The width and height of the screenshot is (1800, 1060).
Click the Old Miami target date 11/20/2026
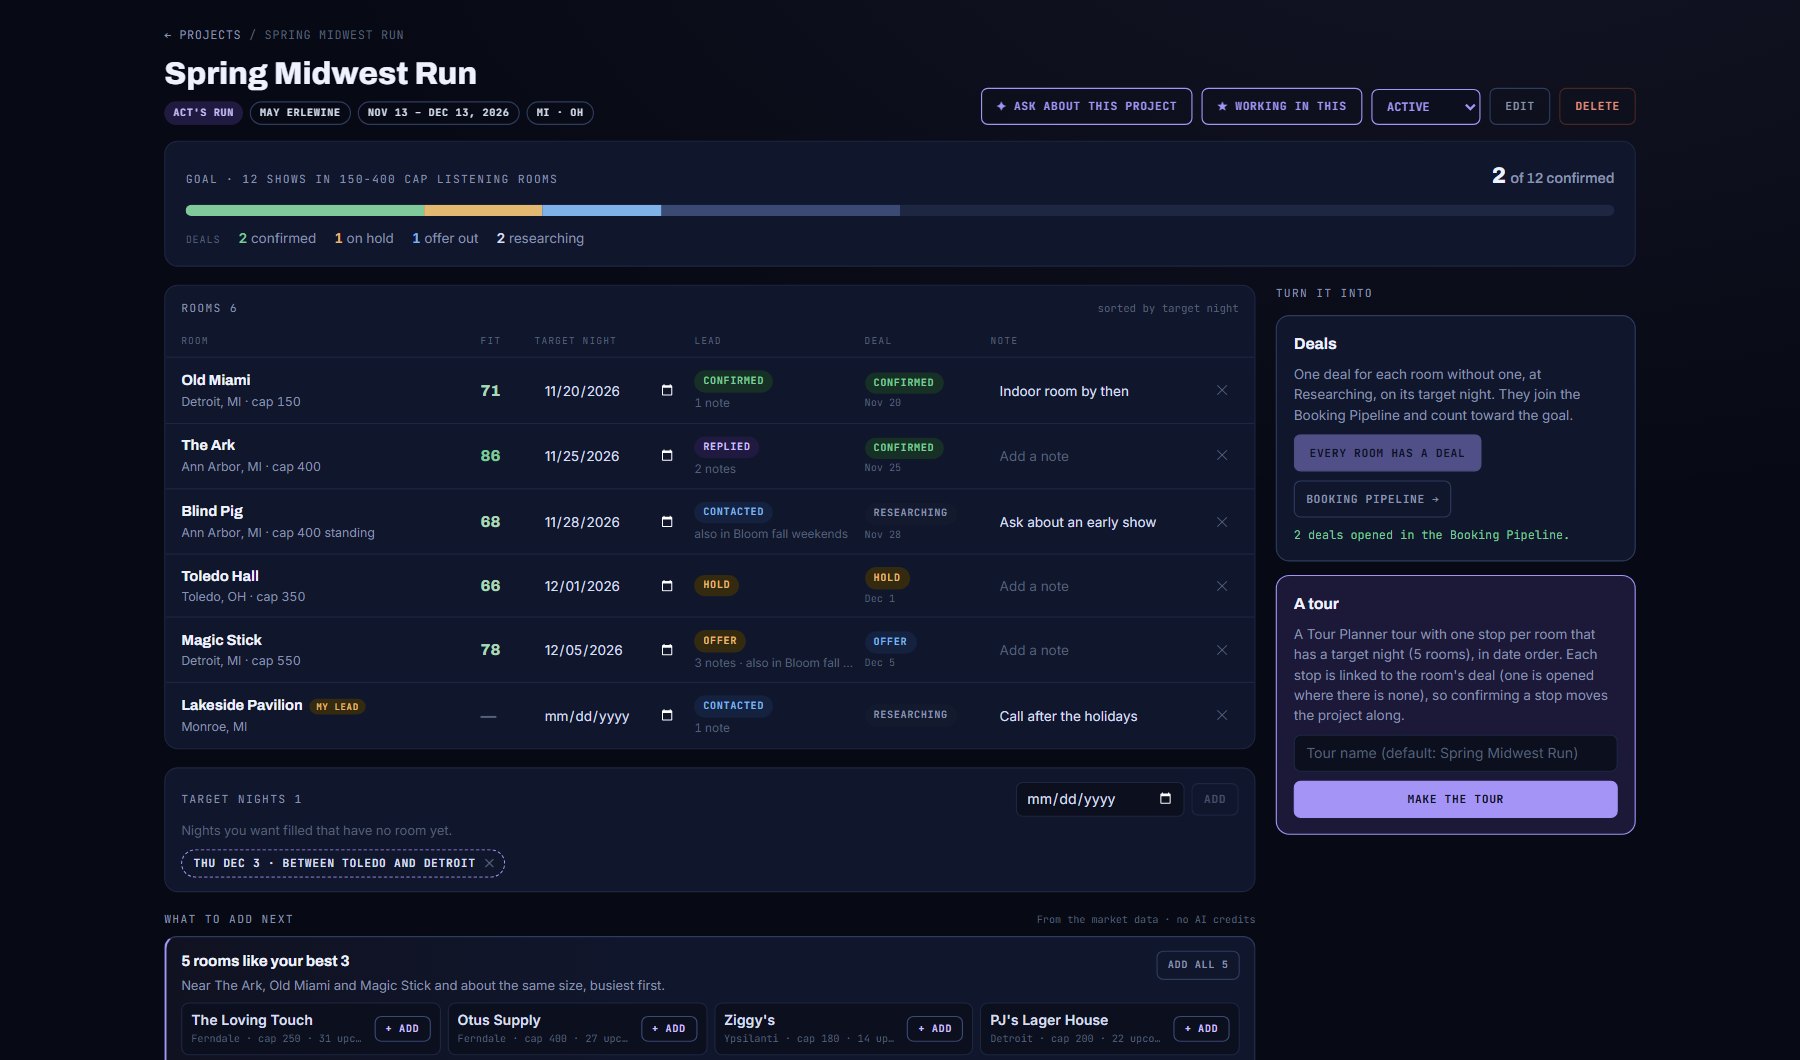pos(582,391)
